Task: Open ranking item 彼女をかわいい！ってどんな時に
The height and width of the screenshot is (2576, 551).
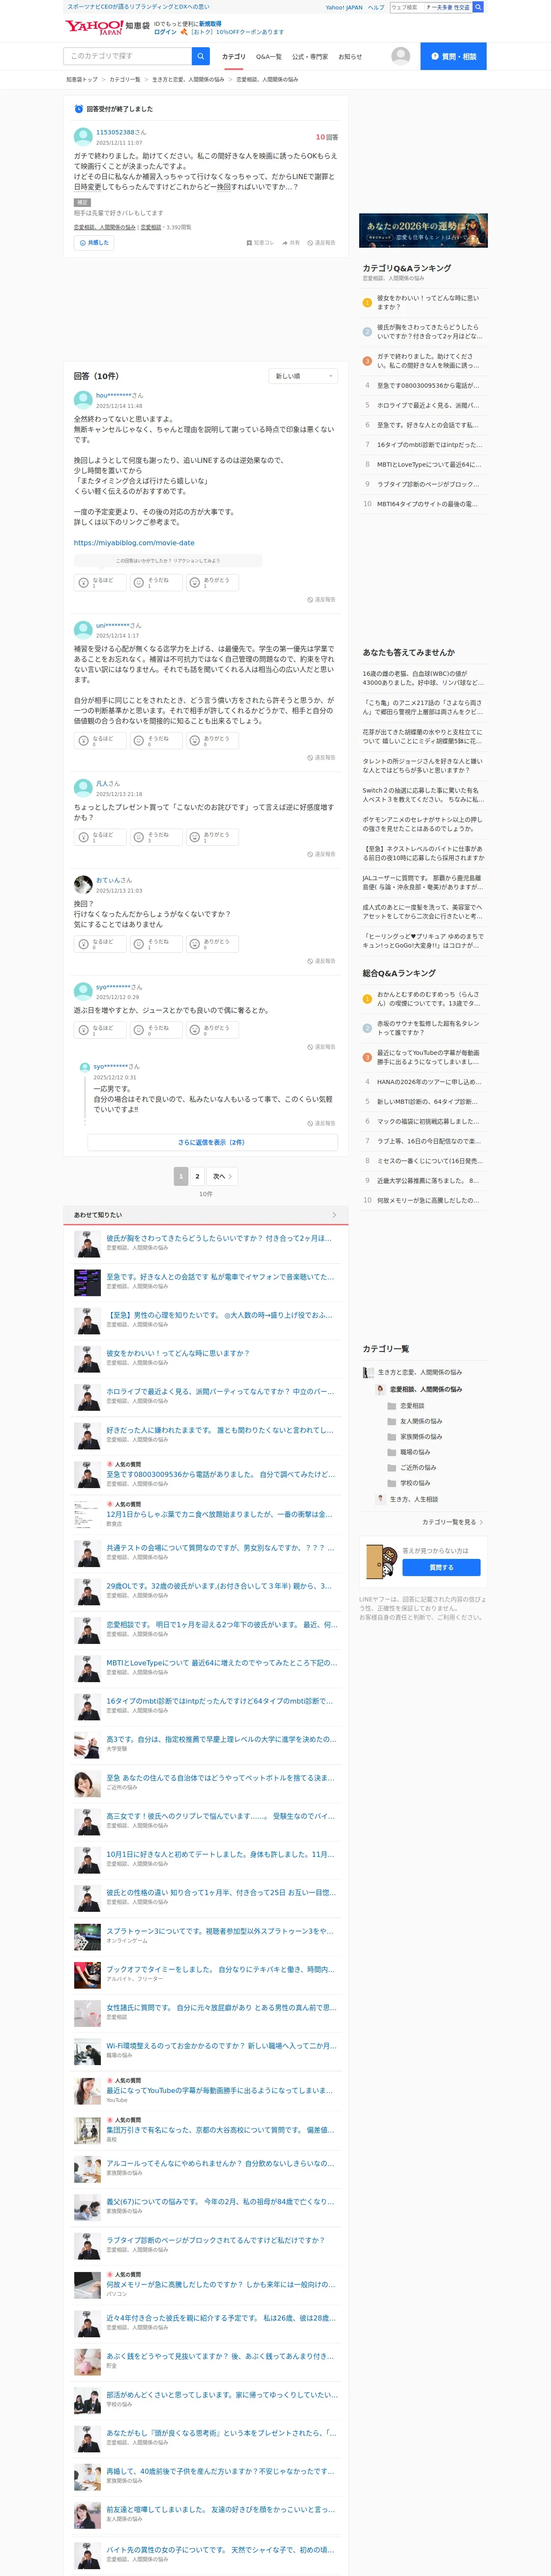Action: click(x=428, y=302)
